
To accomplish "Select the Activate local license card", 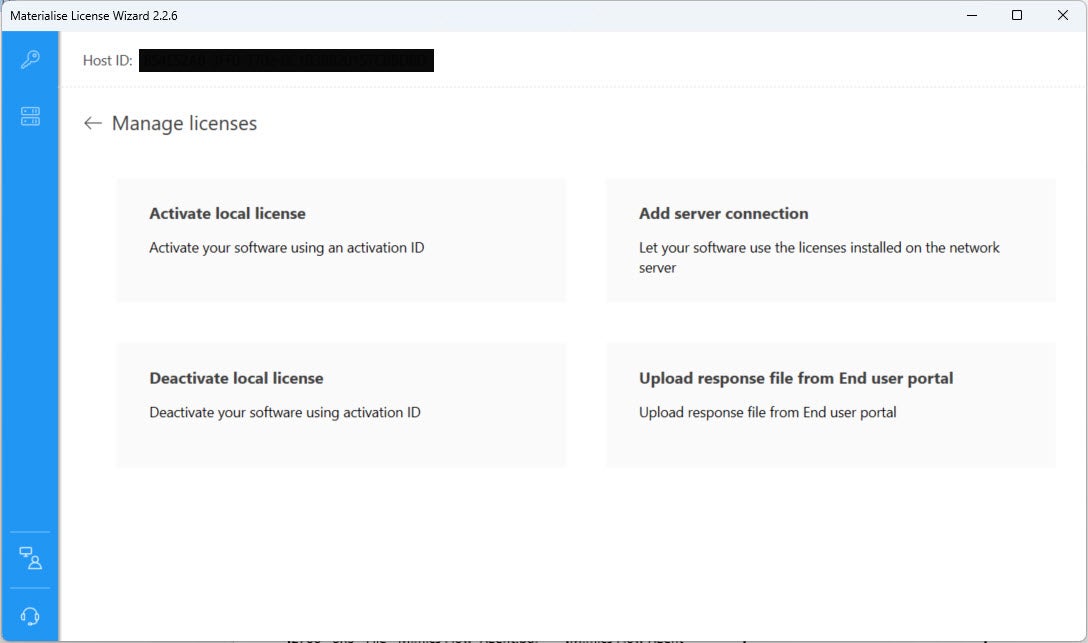I will (x=341, y=240).
